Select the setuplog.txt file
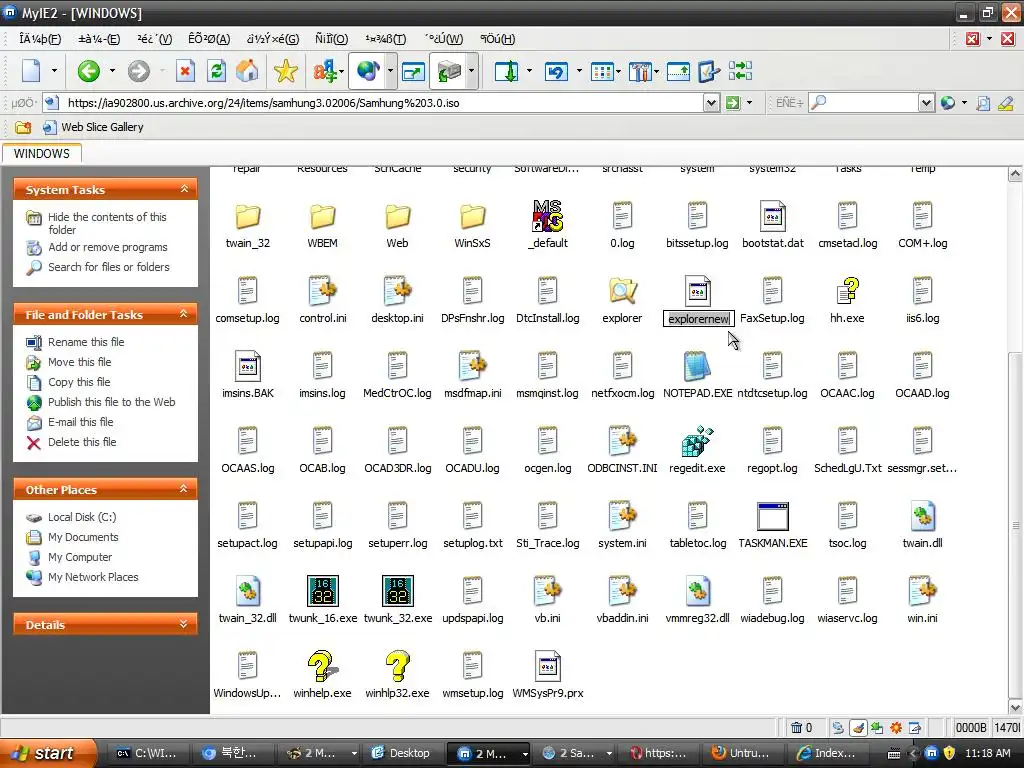Screen dimensions: 1024x768 (473, 524)
